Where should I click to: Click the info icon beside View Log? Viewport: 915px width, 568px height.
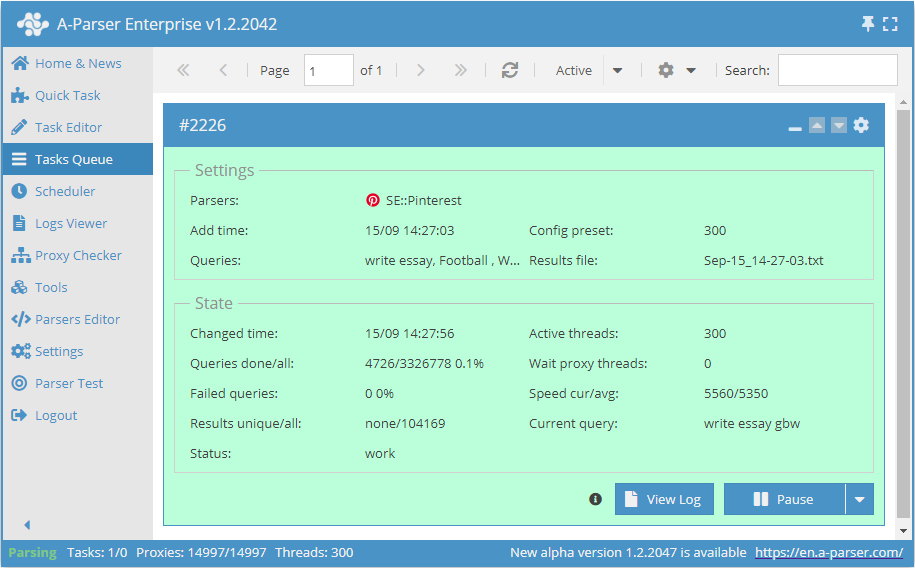coord(596,499)
